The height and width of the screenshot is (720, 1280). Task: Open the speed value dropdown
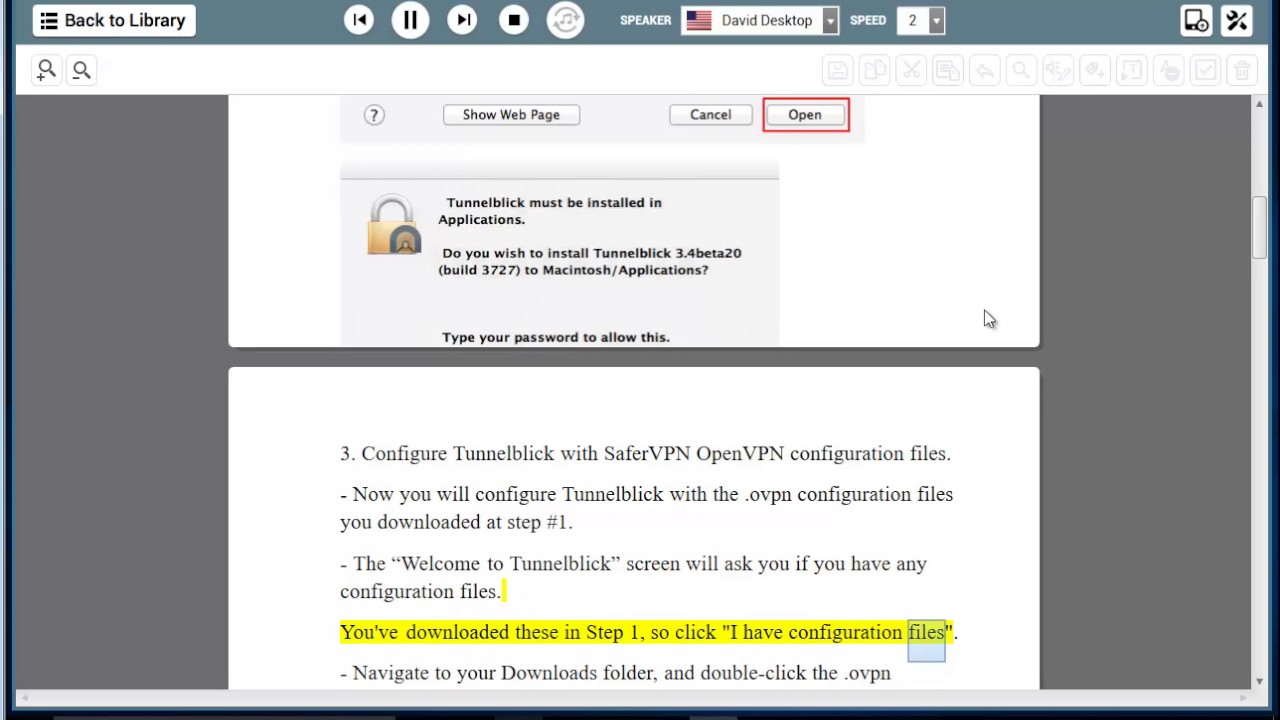936,20
